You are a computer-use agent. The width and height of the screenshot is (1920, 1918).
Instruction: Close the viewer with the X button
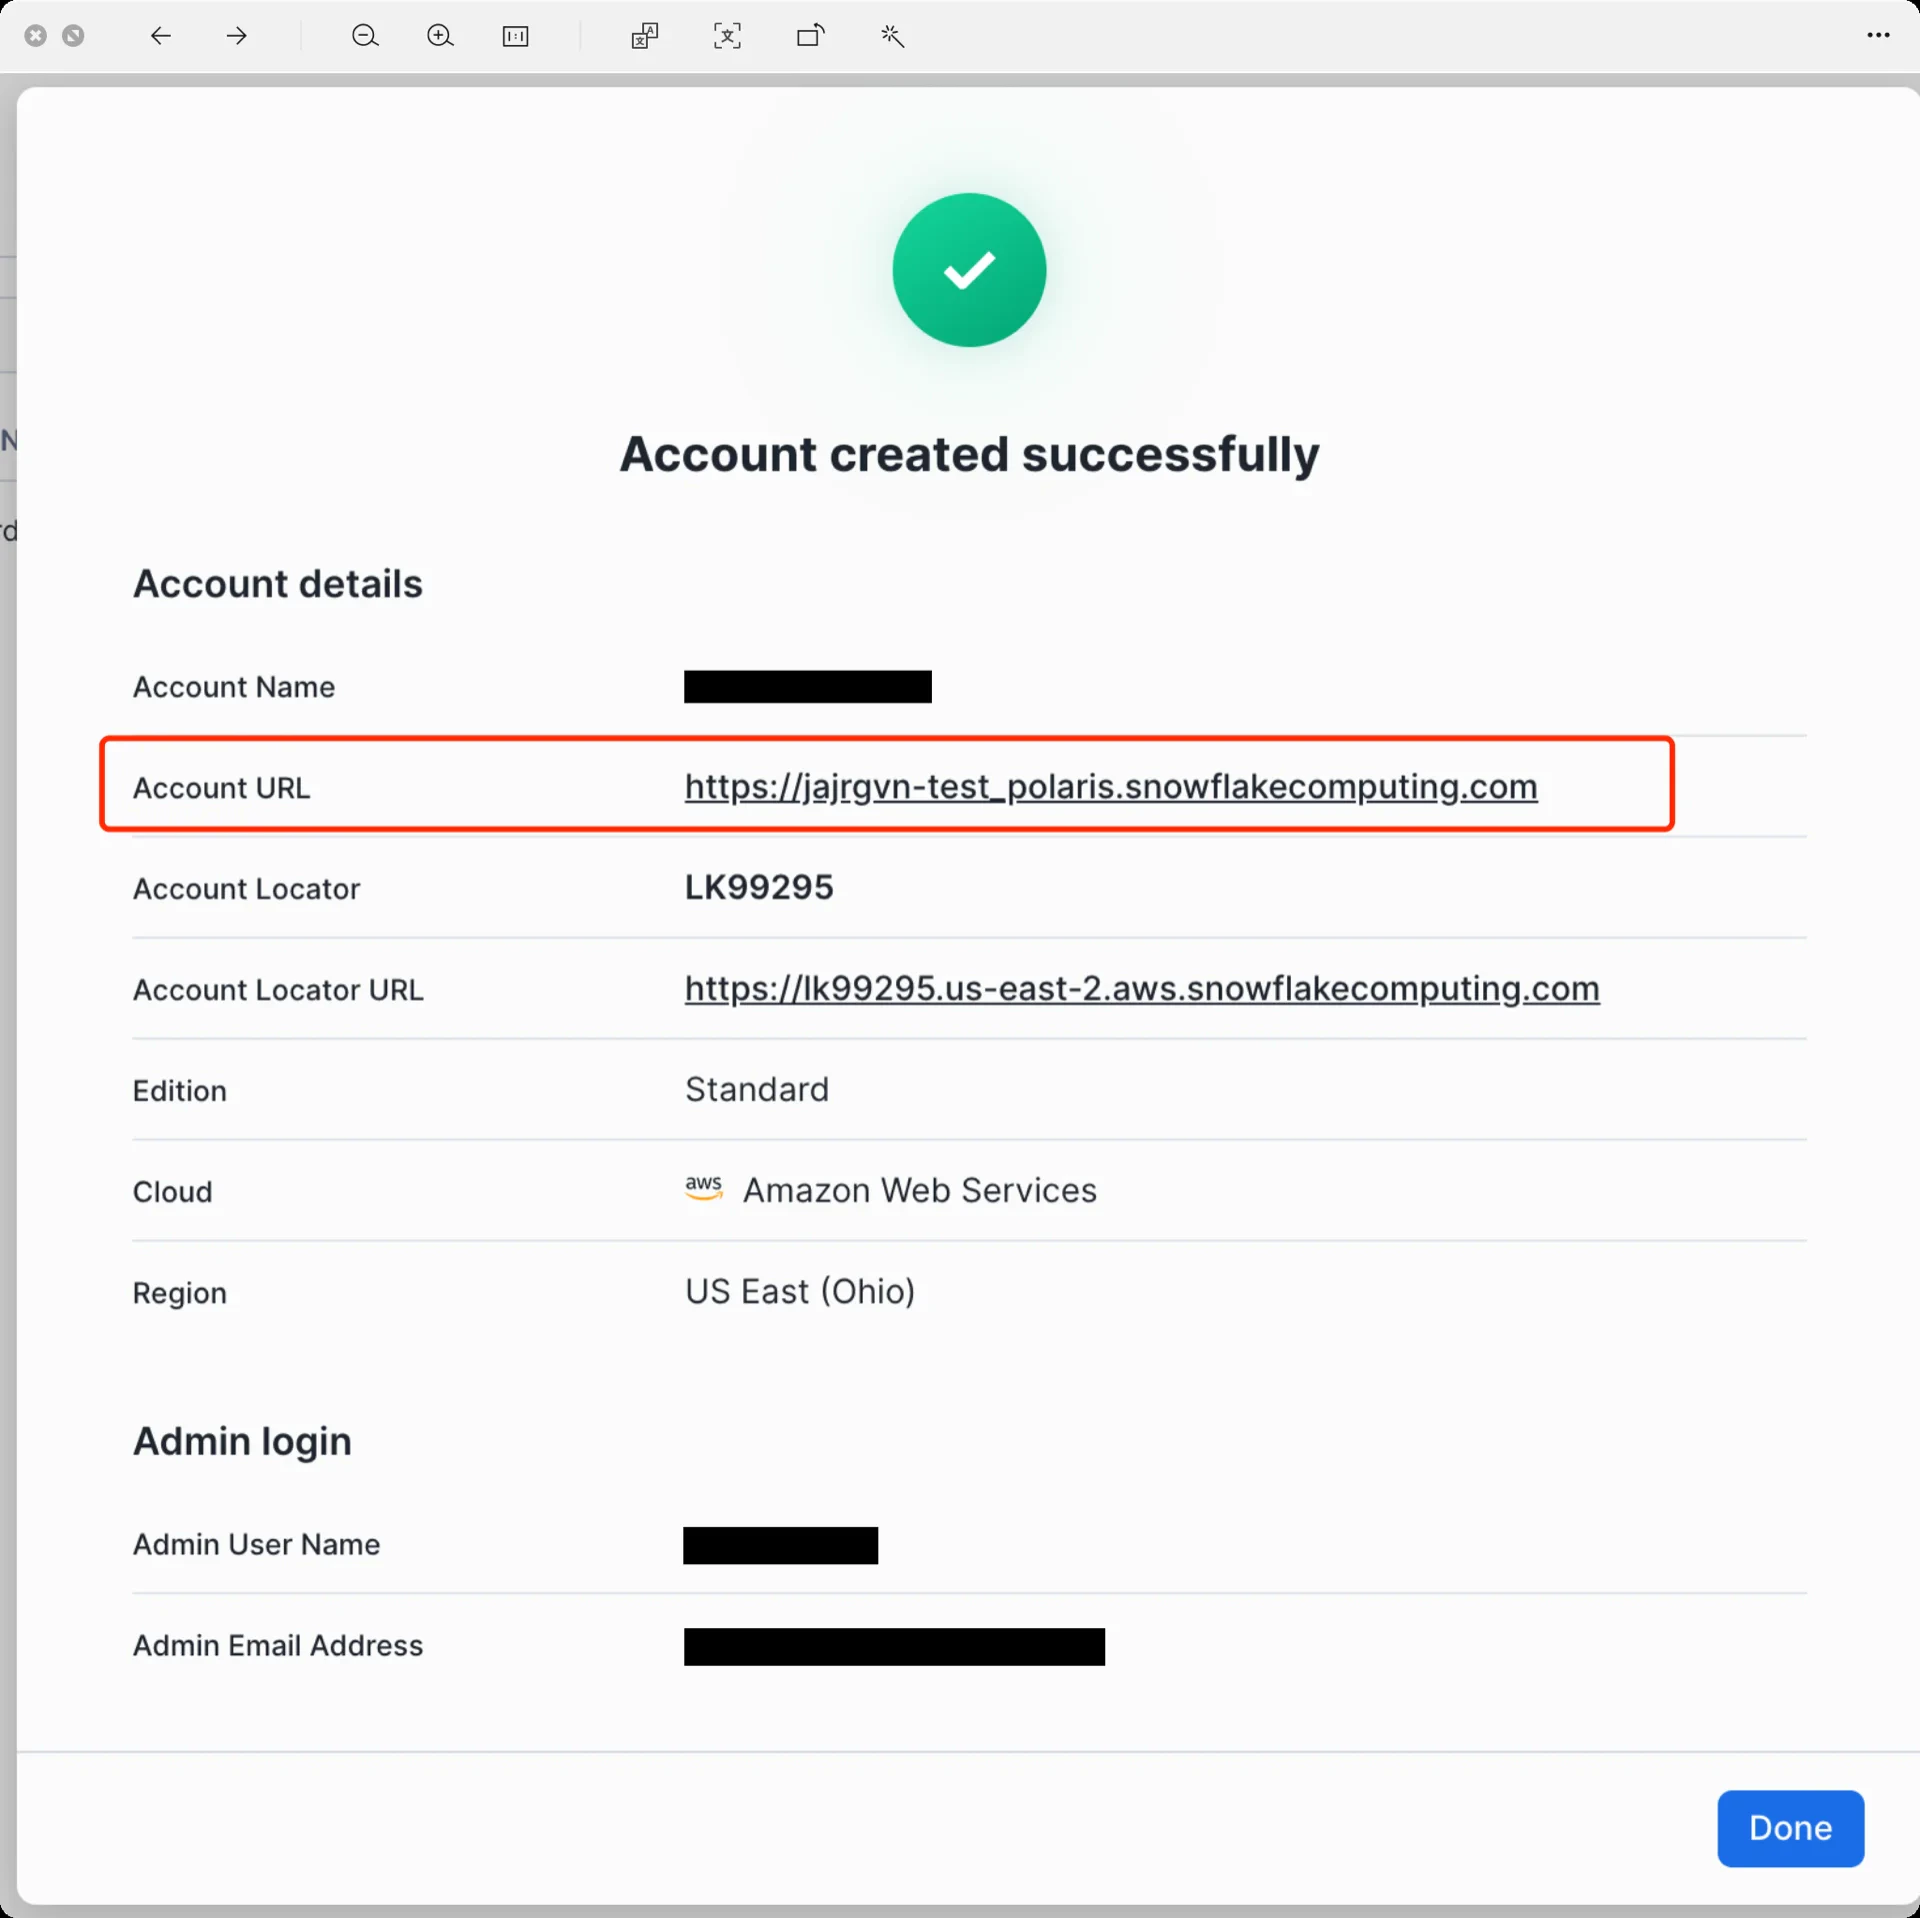tap(36, 36)
